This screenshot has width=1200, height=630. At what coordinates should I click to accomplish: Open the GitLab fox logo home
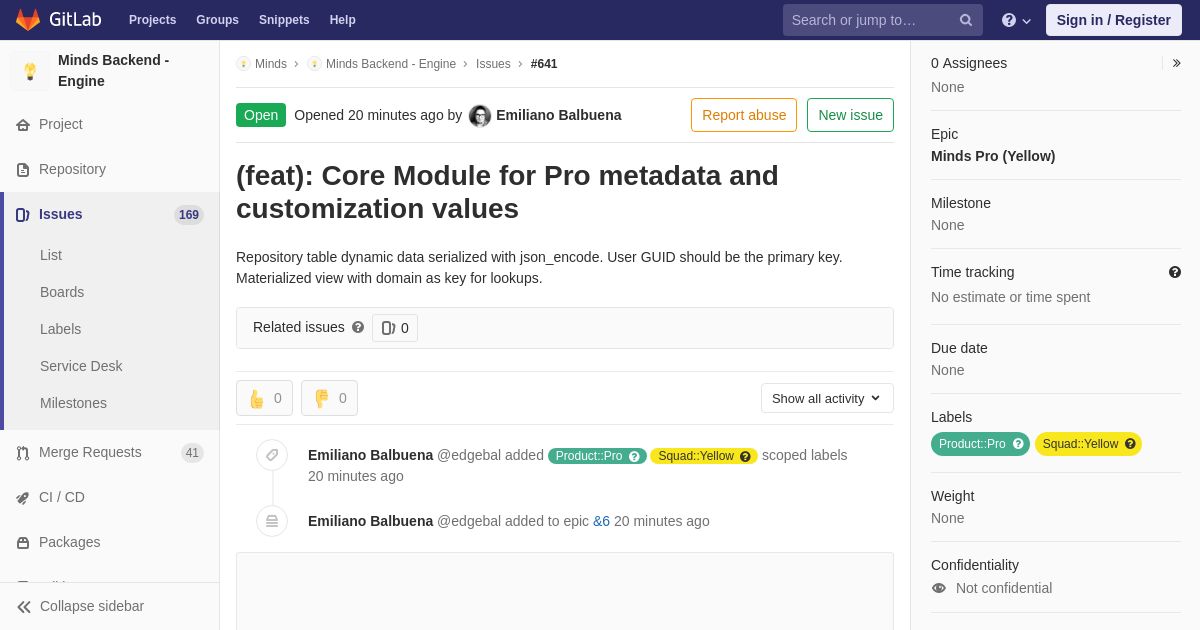tap(28, 20)
